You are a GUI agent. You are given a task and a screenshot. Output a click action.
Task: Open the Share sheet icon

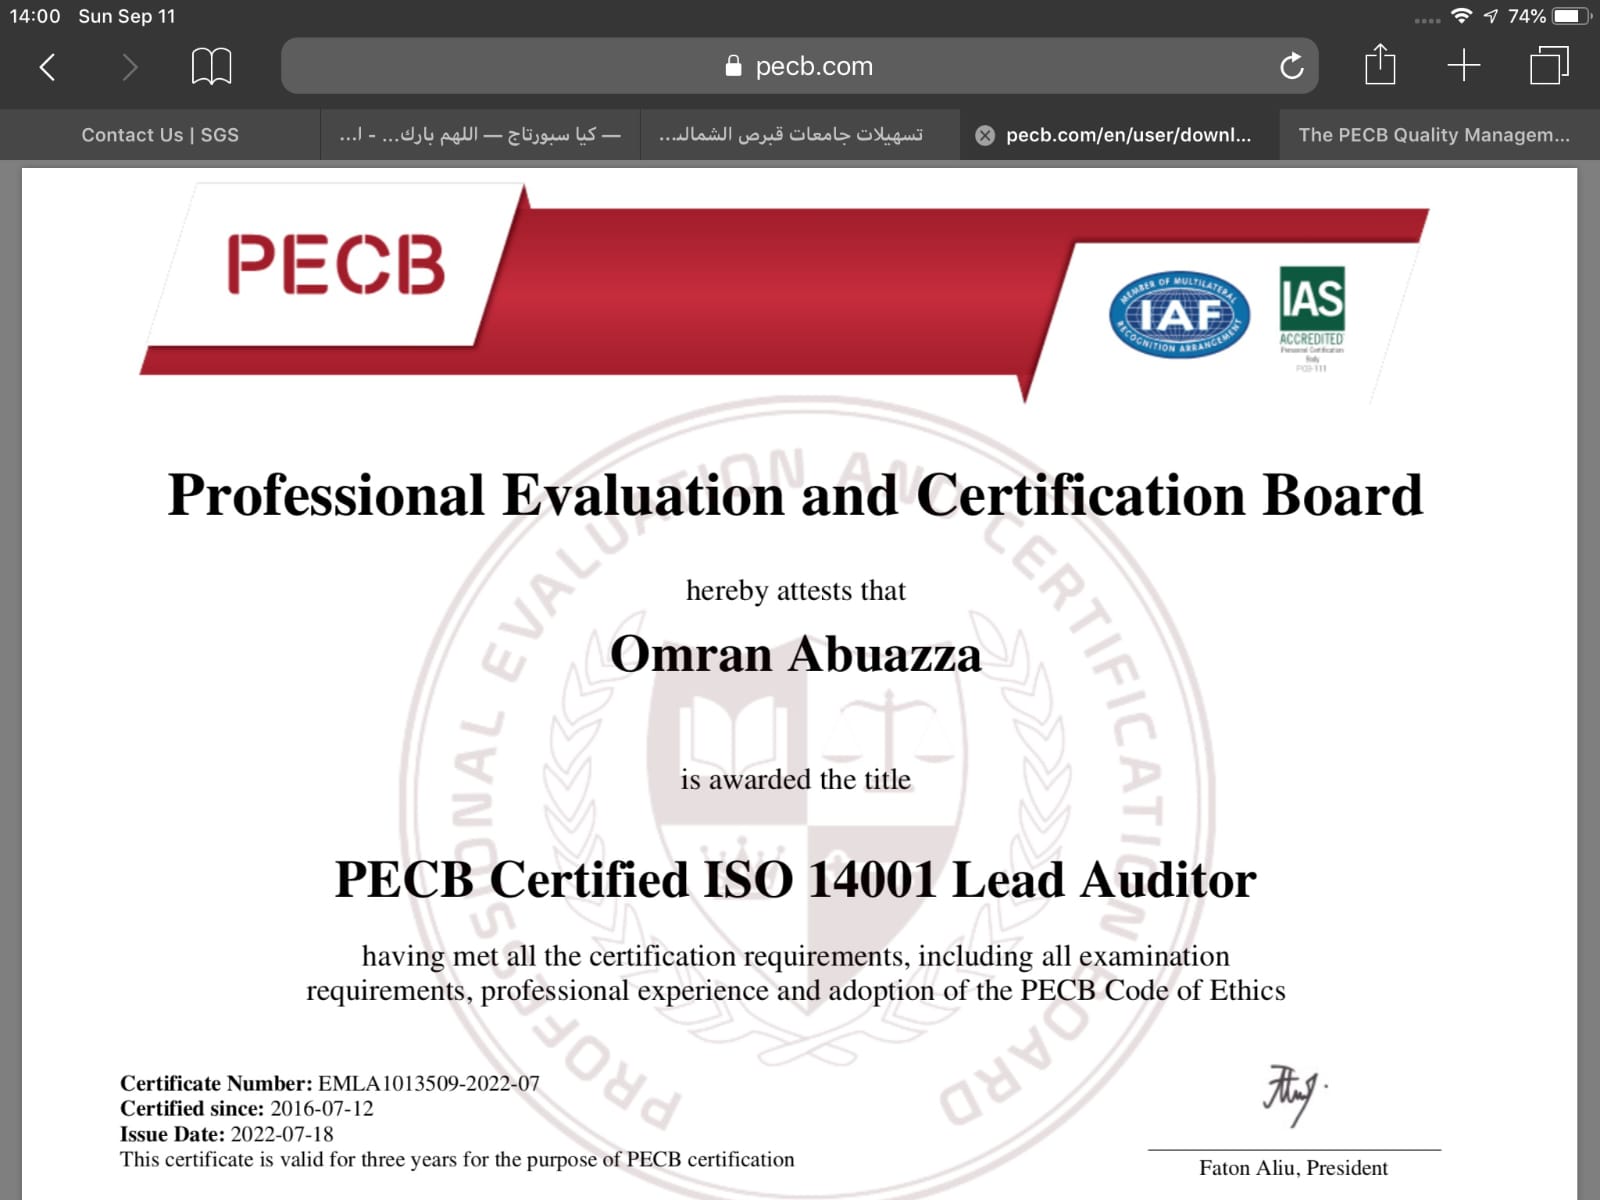1380,65
